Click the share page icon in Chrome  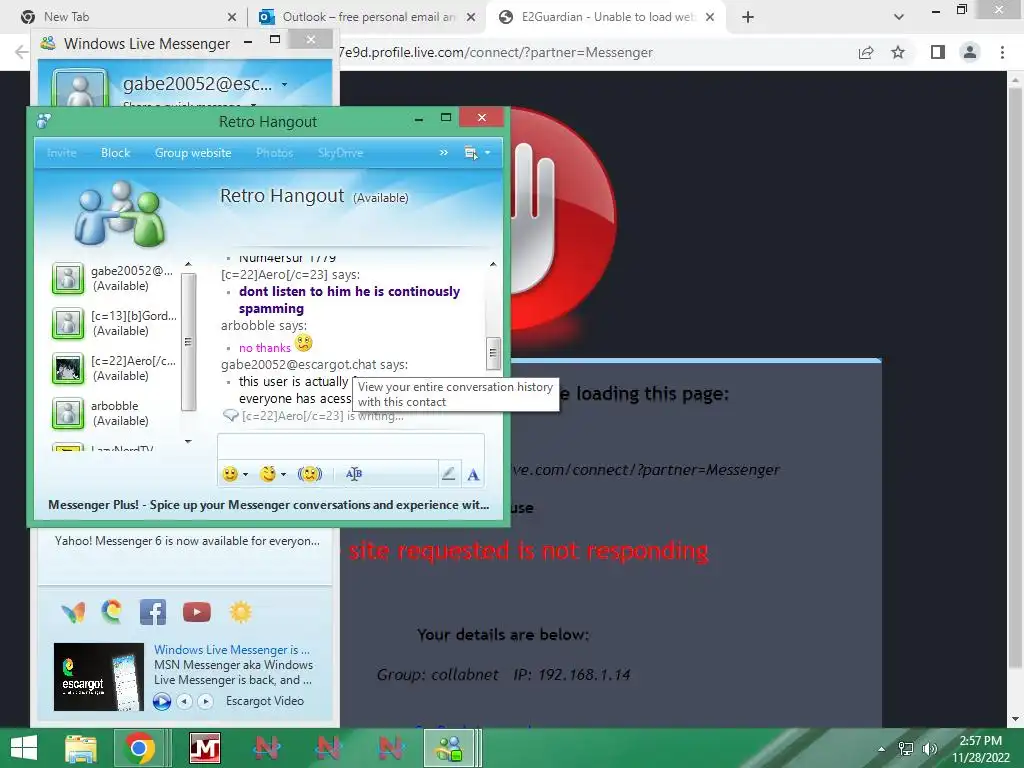tap(866, 52)
